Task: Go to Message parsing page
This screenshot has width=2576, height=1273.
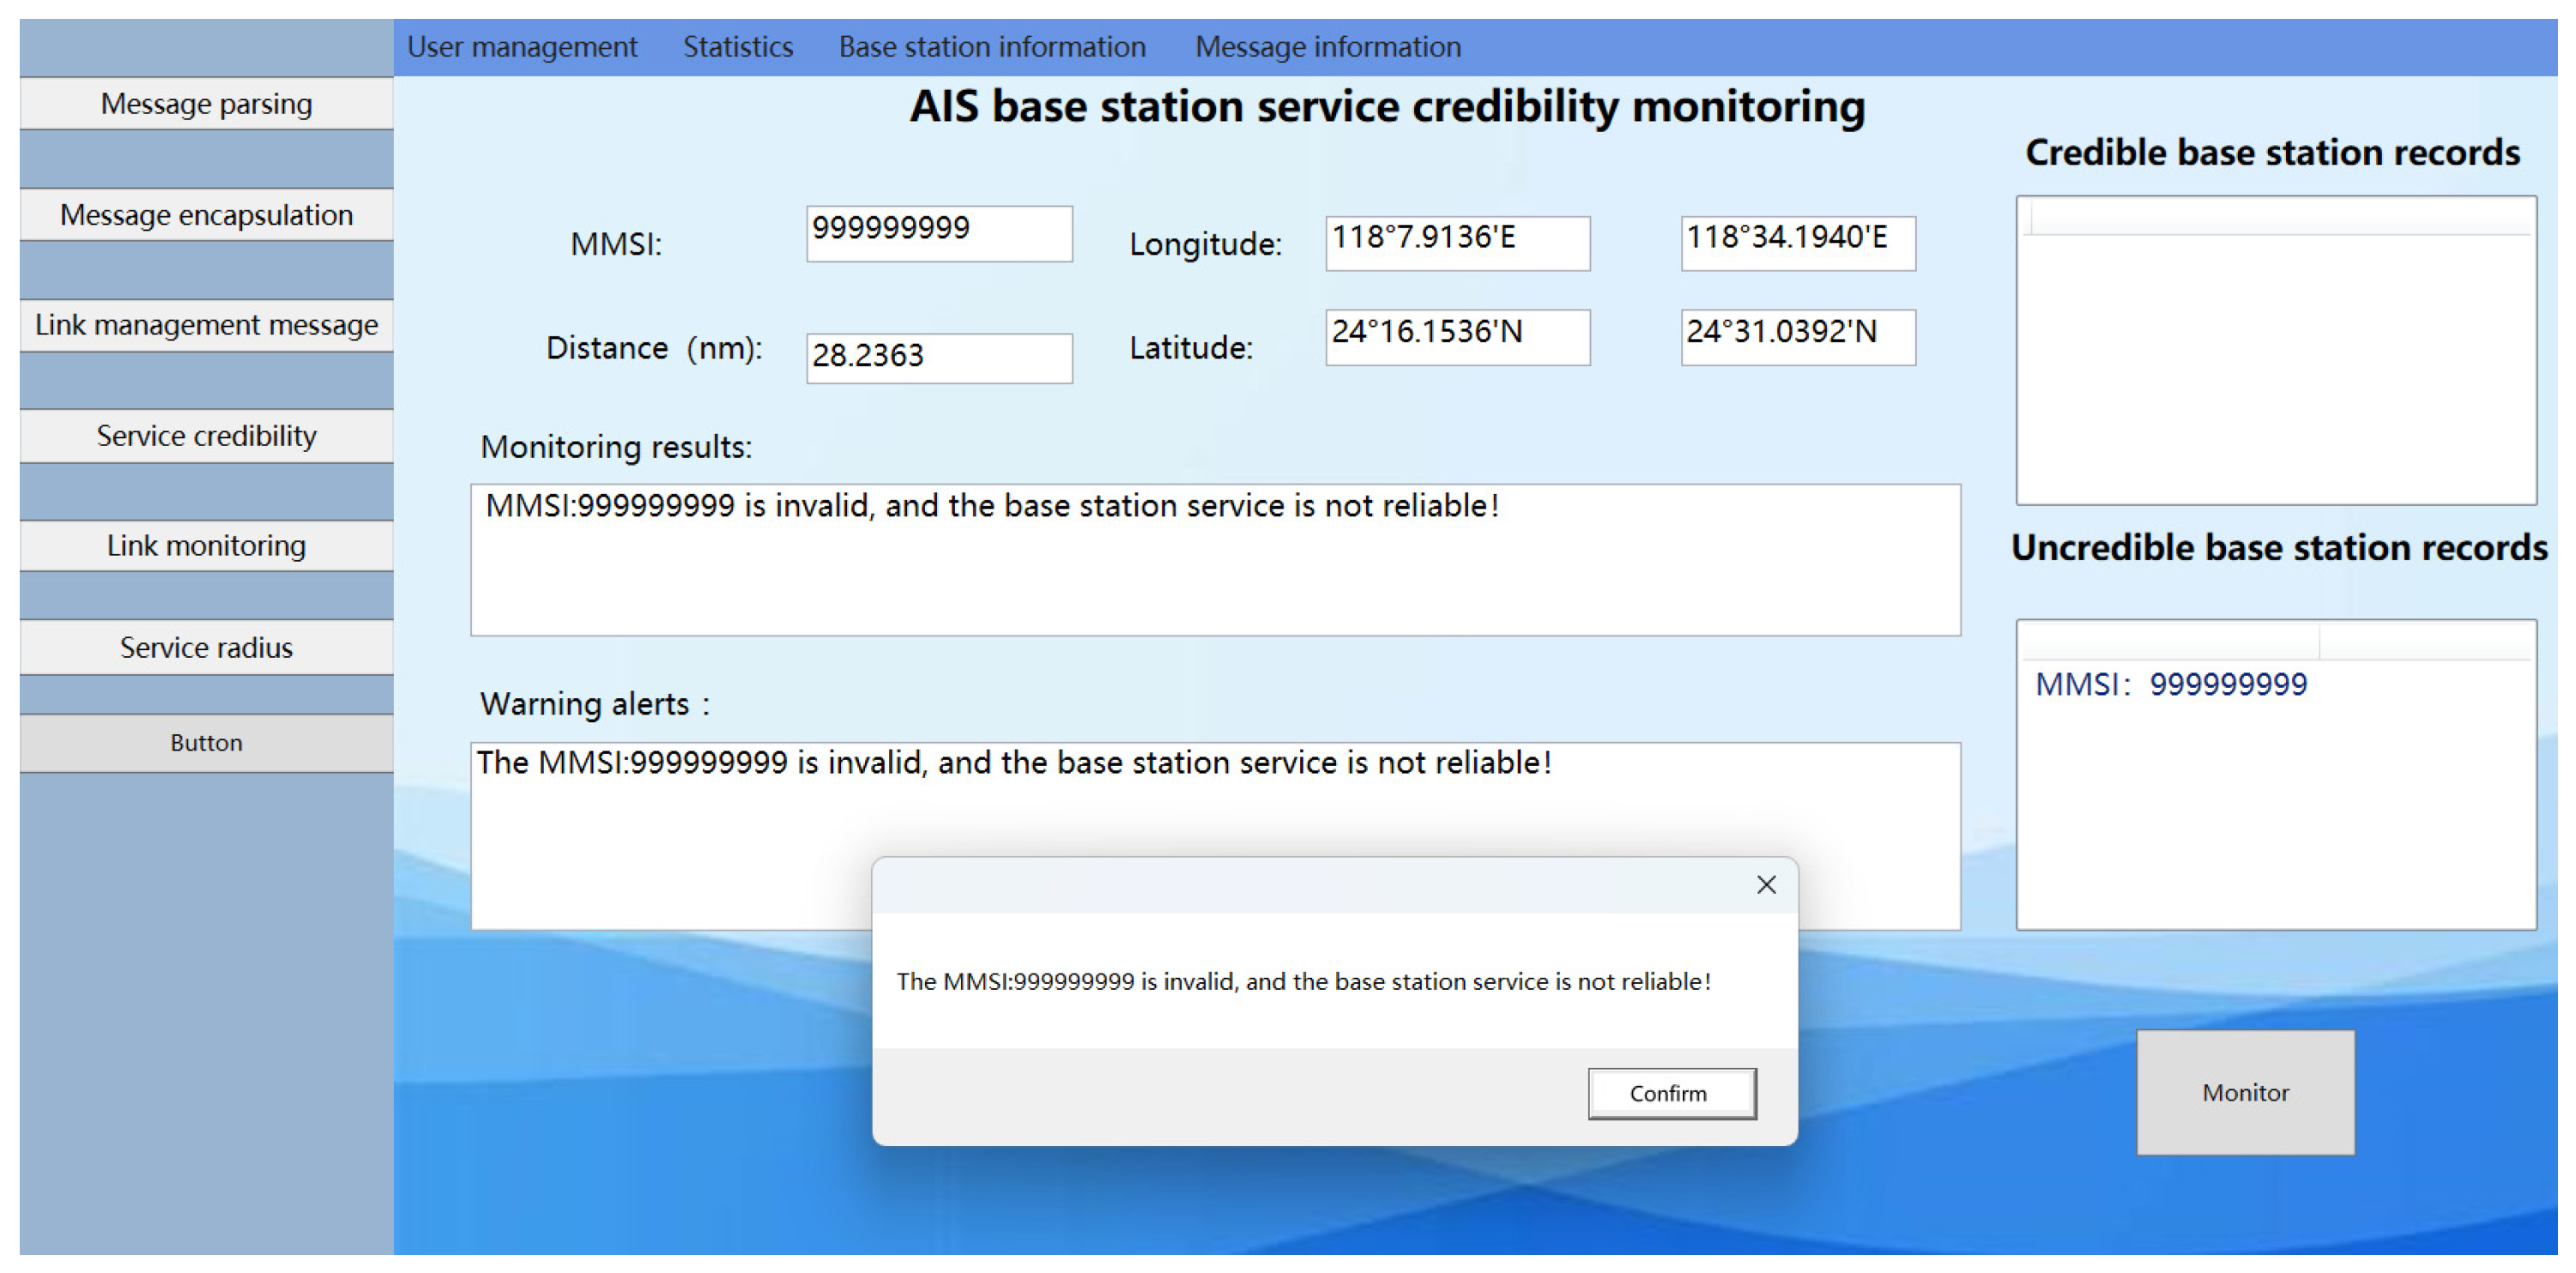Action: point(206,104)
